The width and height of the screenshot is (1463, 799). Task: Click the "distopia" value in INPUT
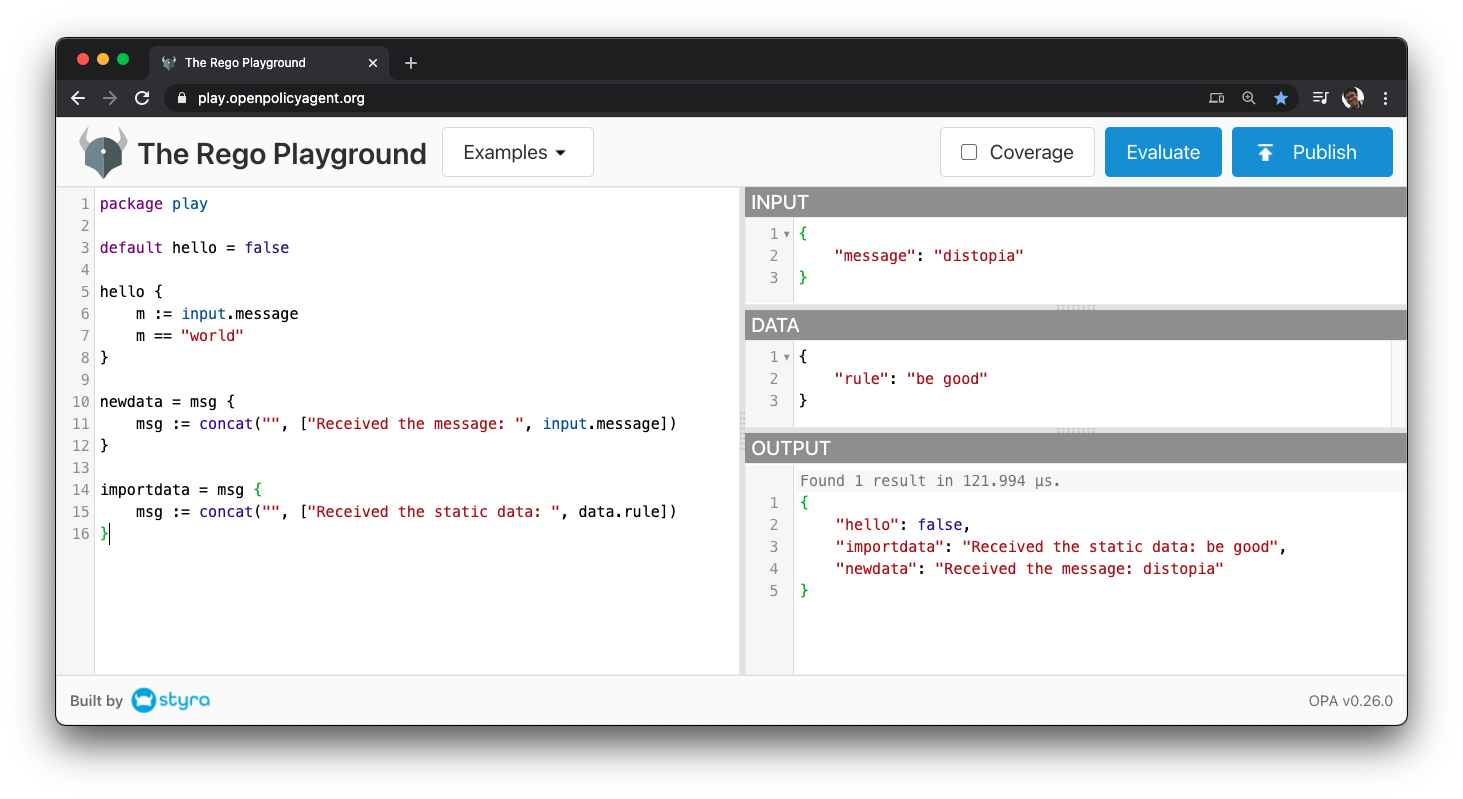pos(979,256)
